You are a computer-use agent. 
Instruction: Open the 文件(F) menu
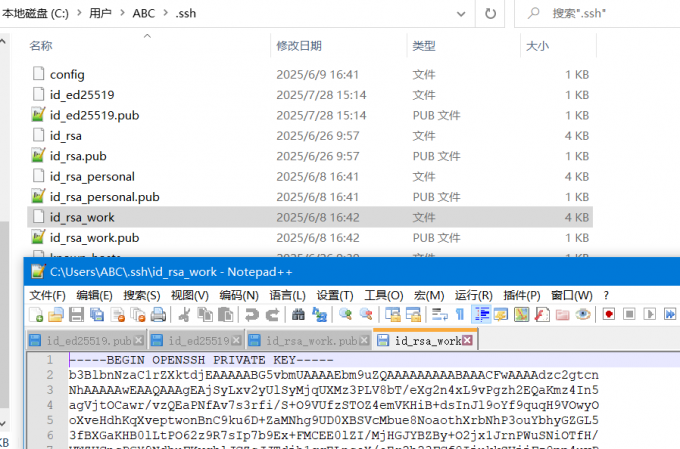[x=48, y=295]
